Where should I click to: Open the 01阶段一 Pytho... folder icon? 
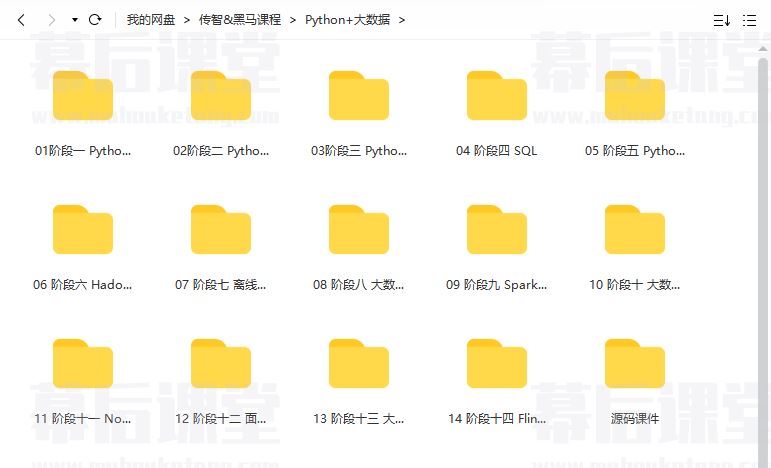coord(83,95)
